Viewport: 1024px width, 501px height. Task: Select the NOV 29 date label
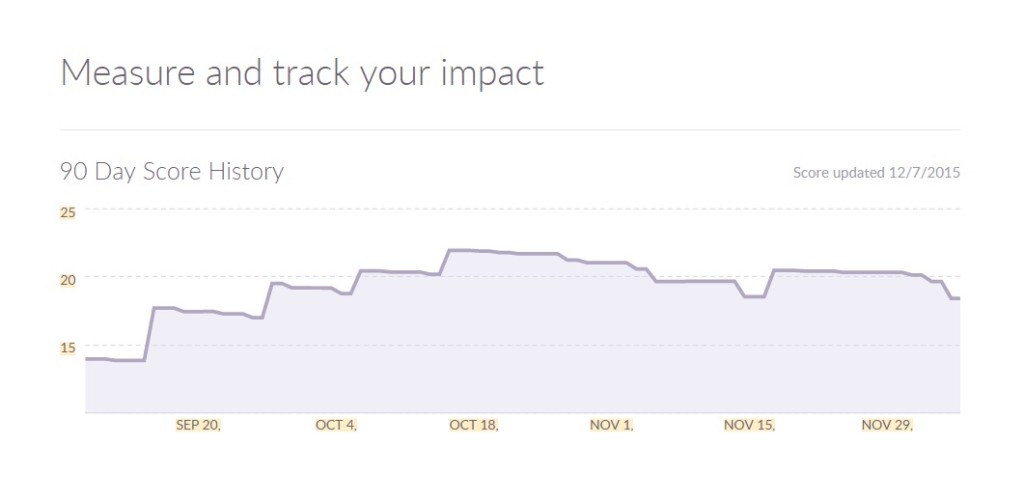(887, 425)
